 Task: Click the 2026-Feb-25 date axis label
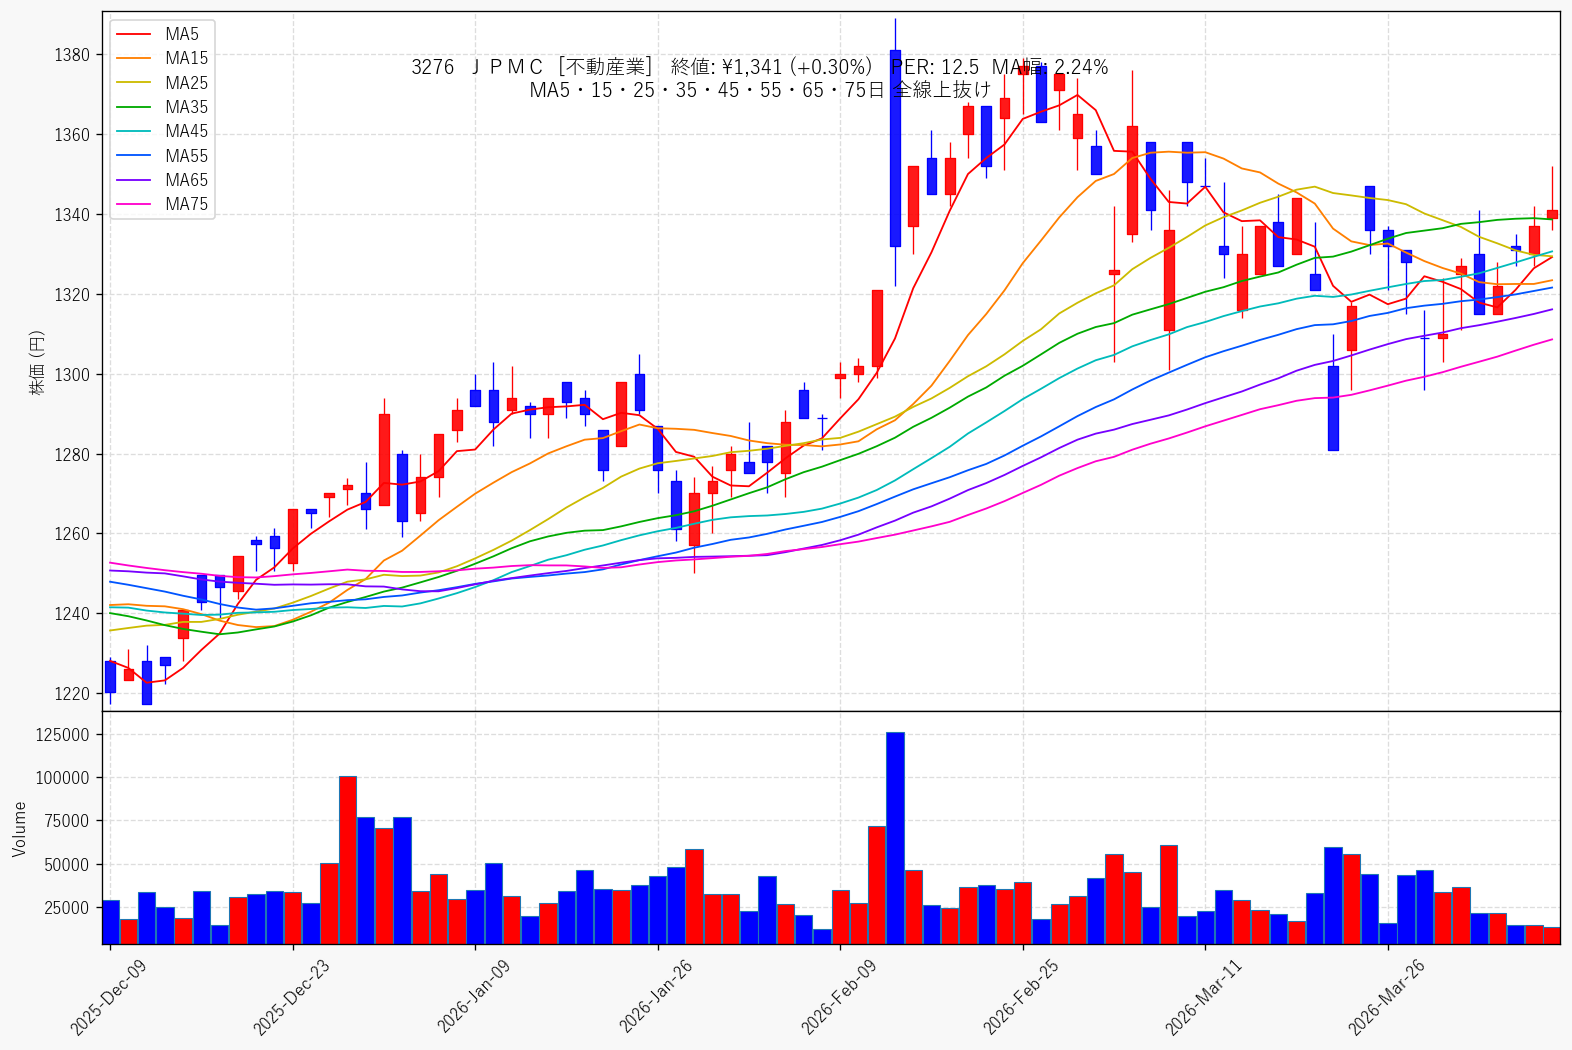pos(1021,996)
